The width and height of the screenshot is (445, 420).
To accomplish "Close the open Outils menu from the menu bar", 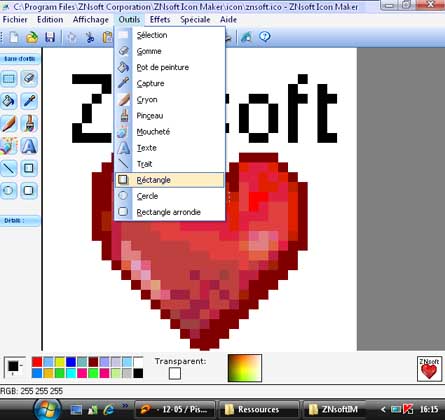I will click(129, 20).
